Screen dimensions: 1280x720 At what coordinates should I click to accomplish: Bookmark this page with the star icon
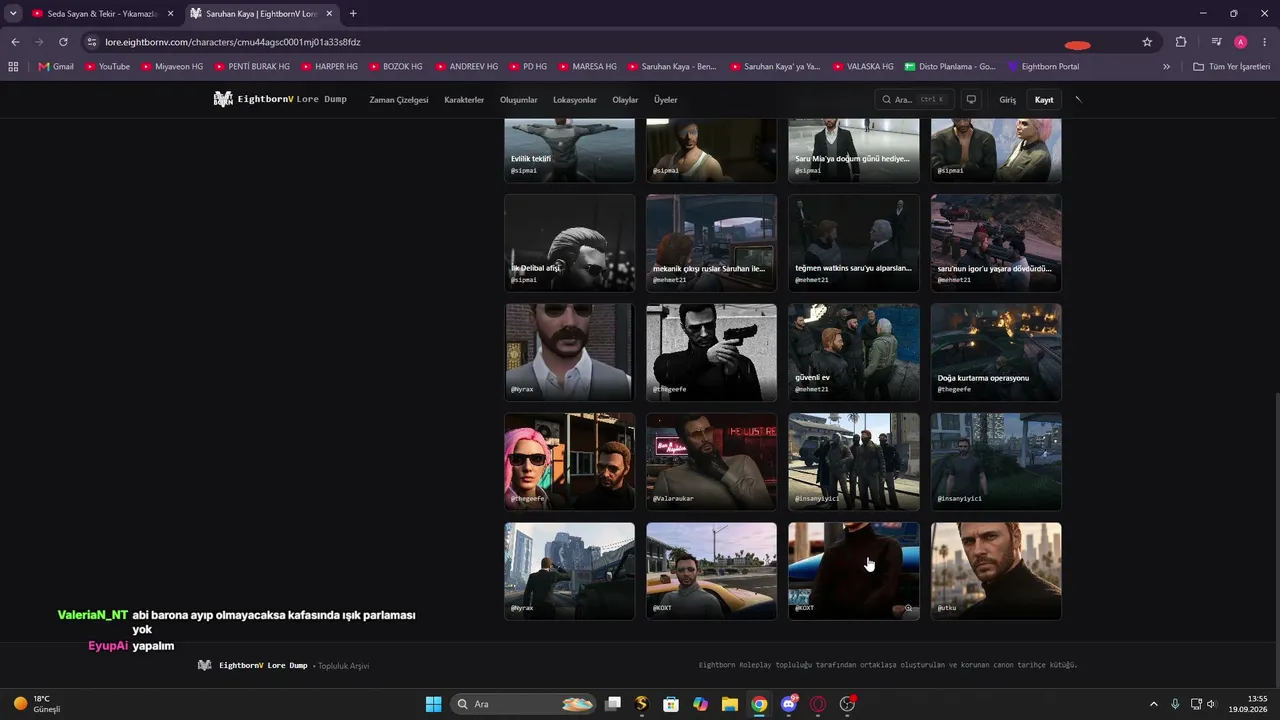(x=1147, y=42)
